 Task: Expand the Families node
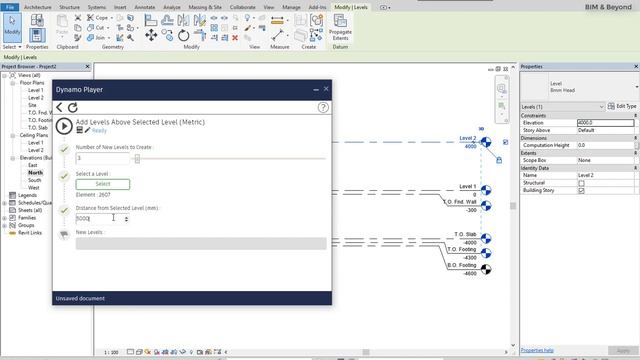5,218
